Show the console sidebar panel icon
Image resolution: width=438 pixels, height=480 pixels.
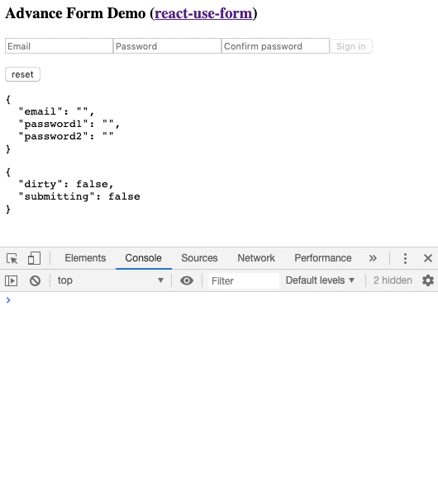point(11,281)
